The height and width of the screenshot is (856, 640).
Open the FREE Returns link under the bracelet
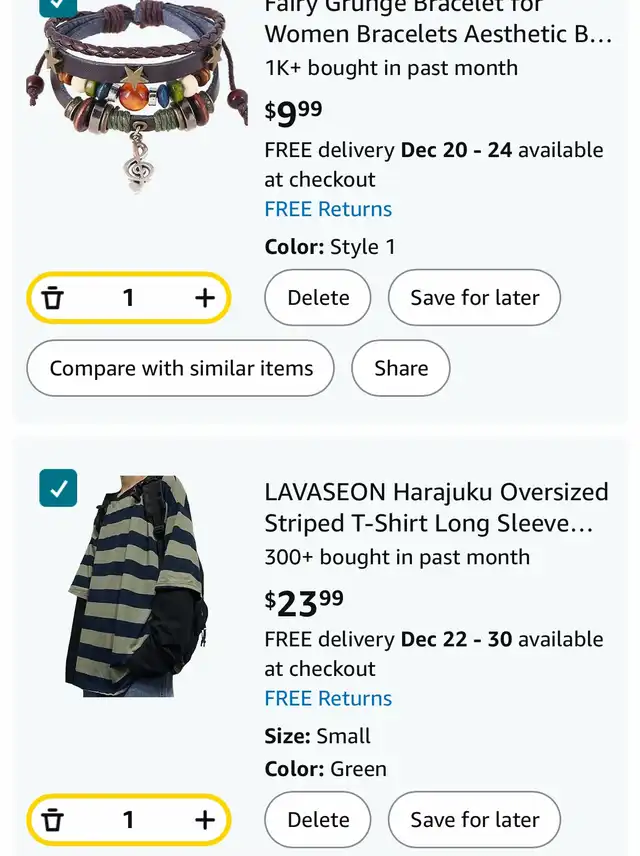coord(328,209)
